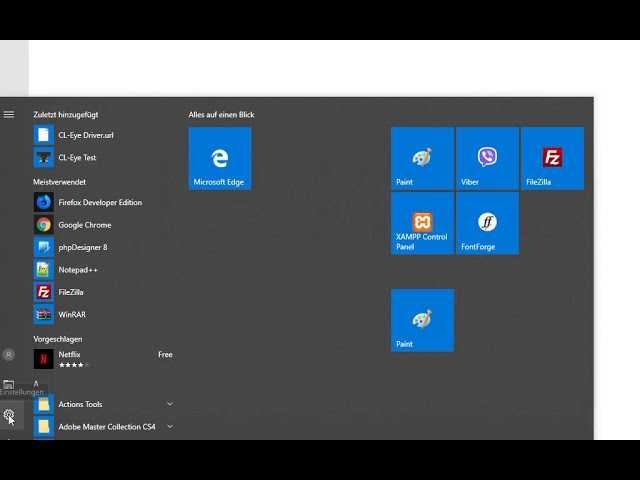
Task: Select 'phpDesigner 8' text label
Action: pos(83,247)
